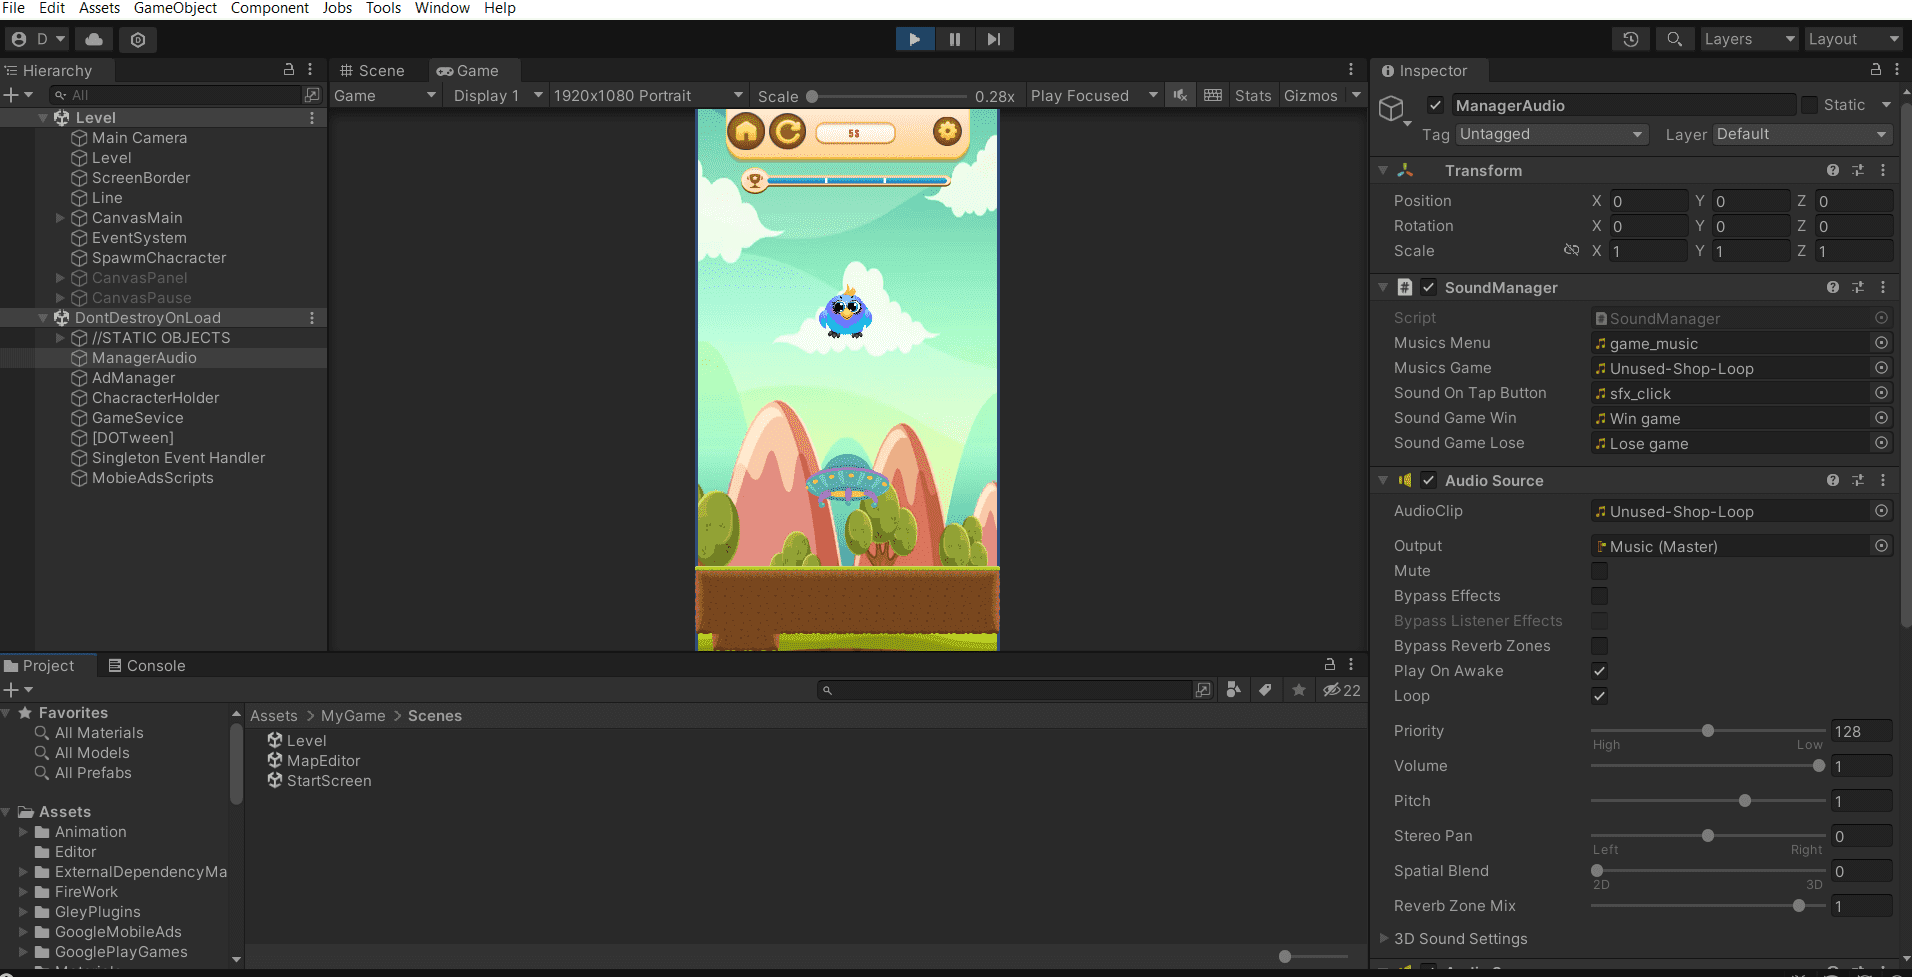Select SpawmChacracter object
This screenshot has width=1912, height=977.
[x=159, y=258]
